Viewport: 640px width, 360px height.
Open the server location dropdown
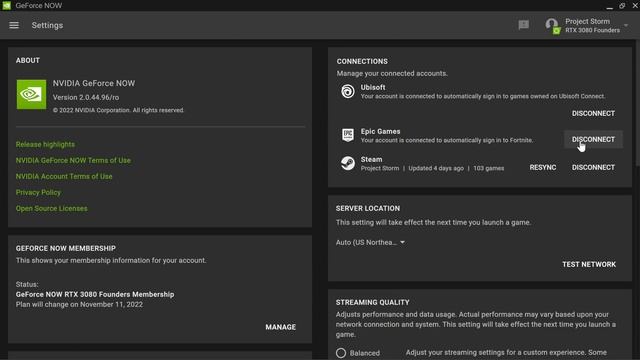(x=370, y=242)
